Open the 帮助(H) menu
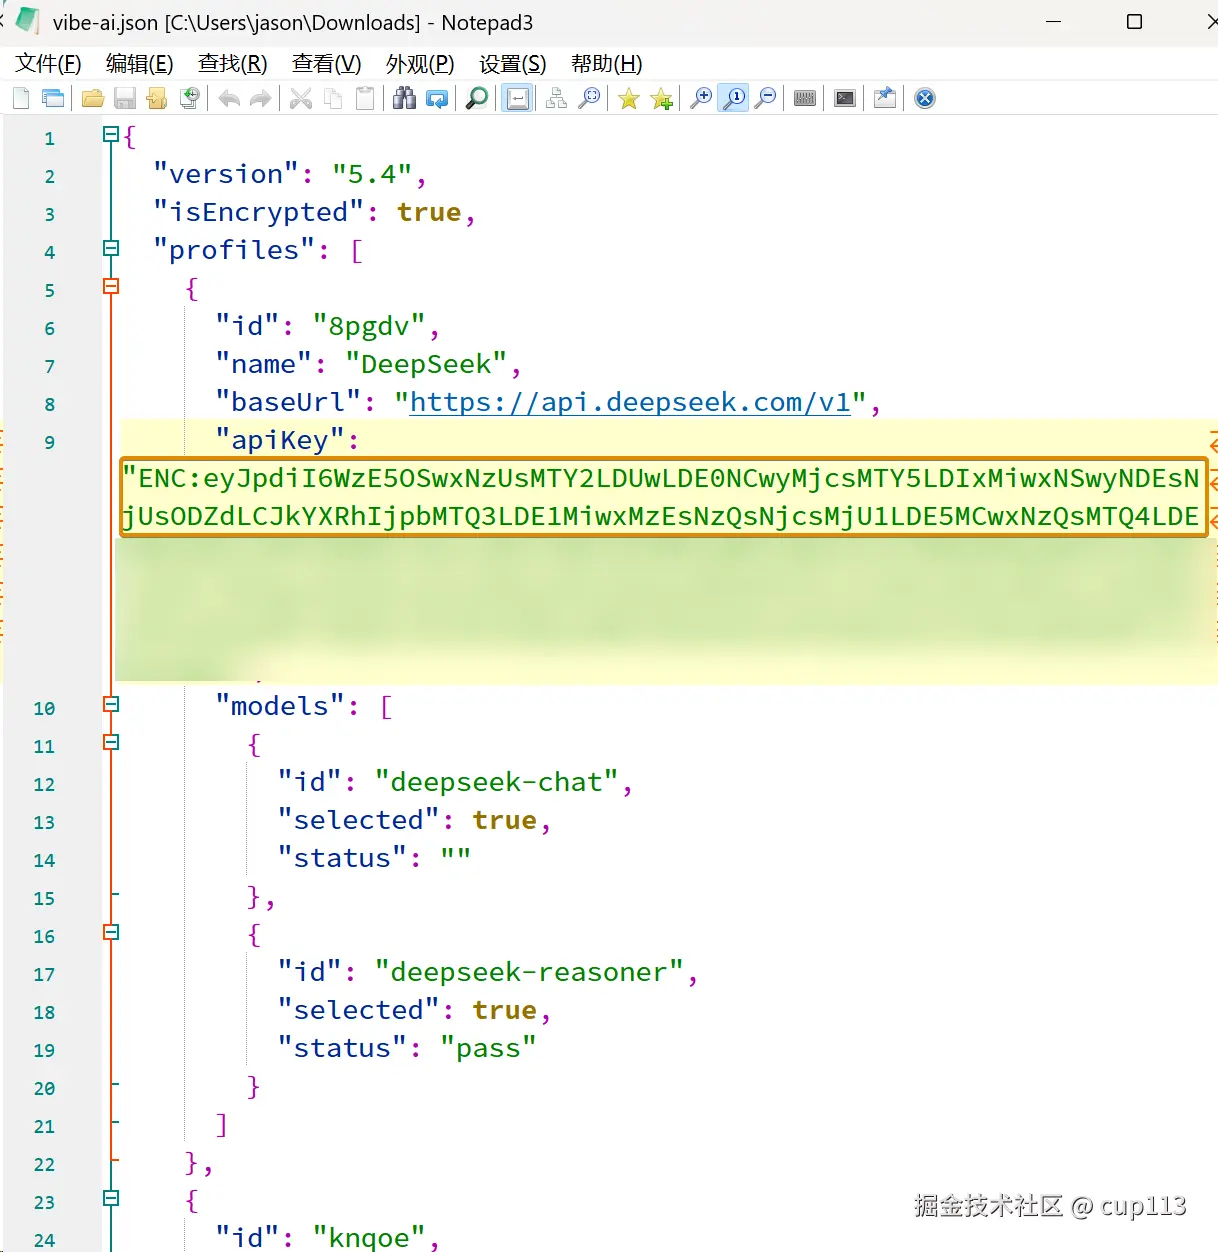 607,64
